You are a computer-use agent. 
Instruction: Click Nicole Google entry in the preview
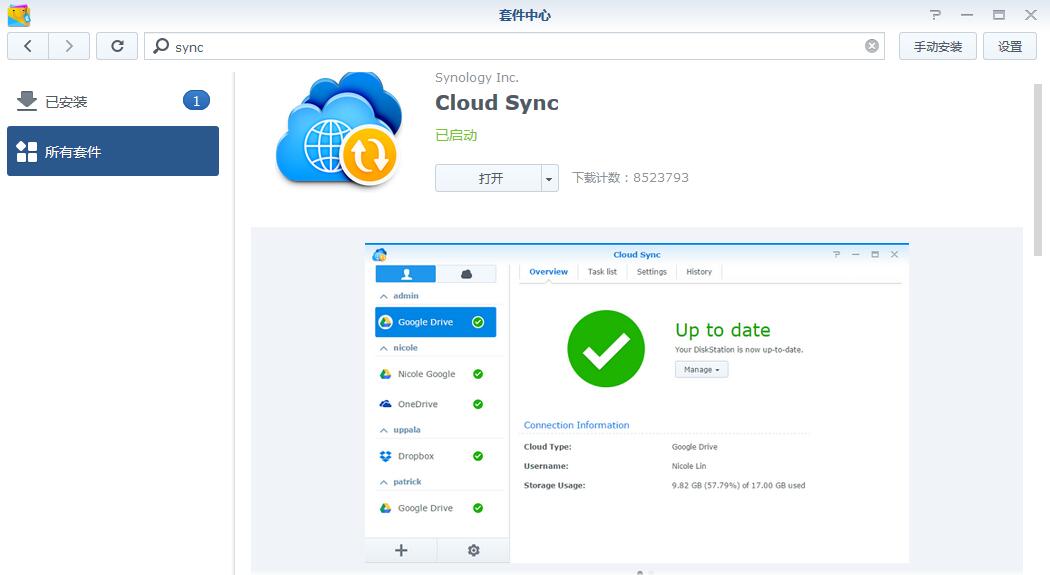[x=435, y=374]
